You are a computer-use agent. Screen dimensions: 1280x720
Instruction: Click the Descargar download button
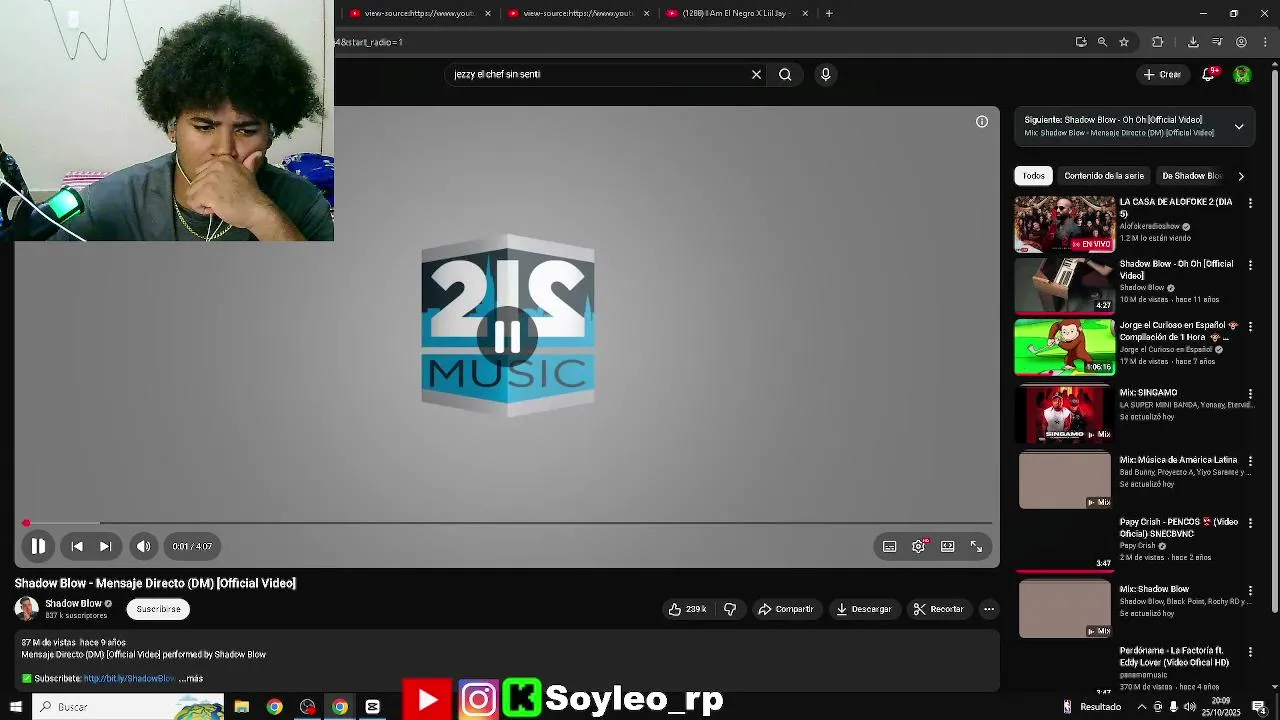tap(865, 609)
